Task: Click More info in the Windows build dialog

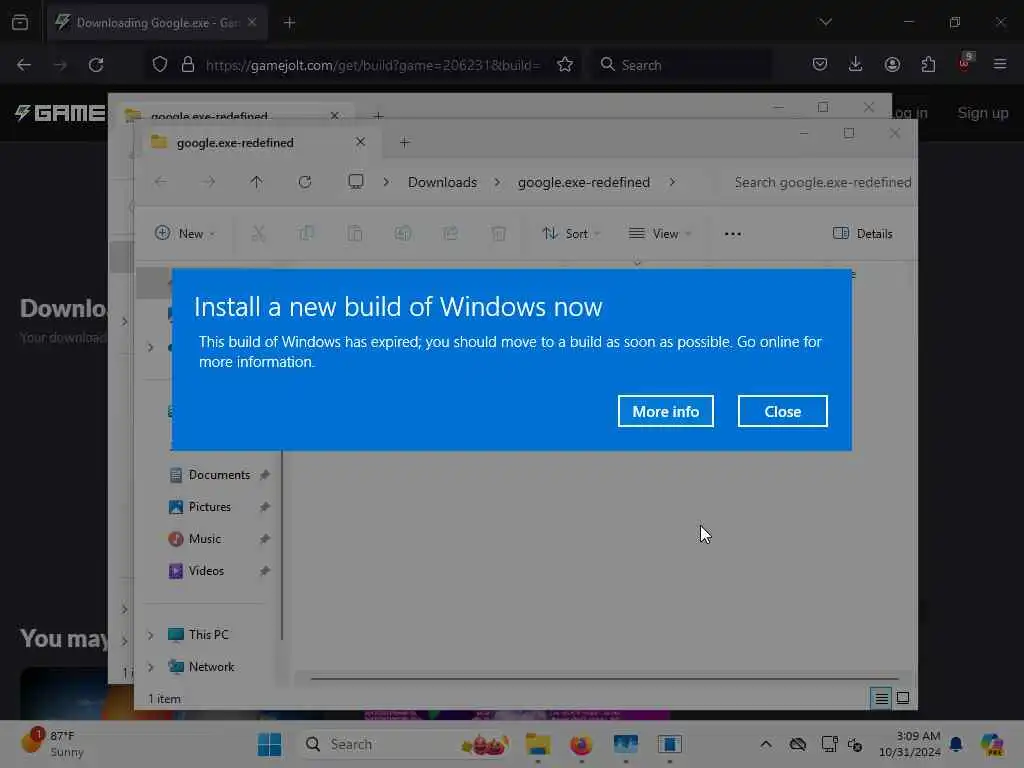Action: 665,411
